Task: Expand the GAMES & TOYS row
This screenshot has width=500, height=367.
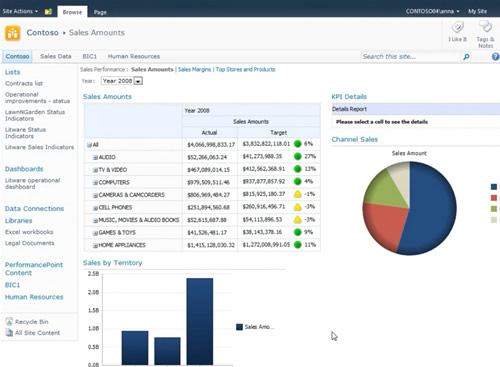Action: (95, 233)
